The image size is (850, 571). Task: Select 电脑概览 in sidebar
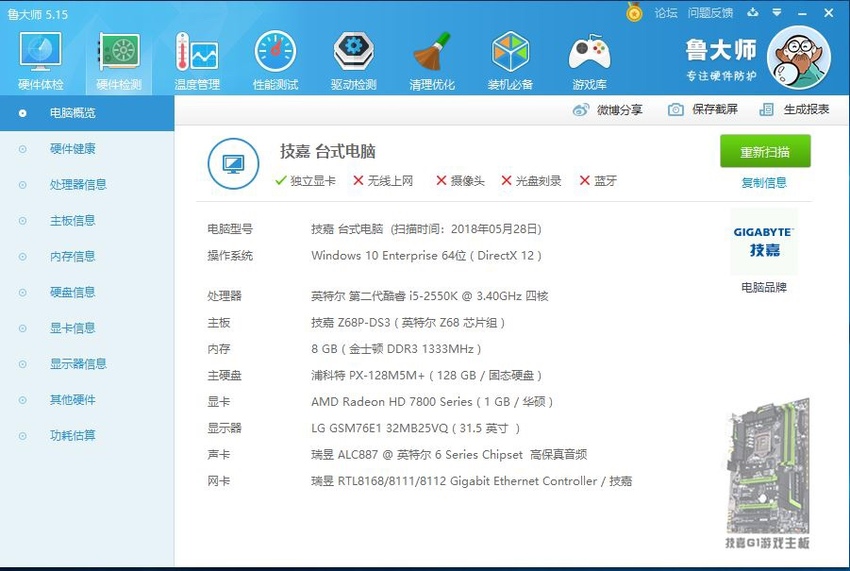(x=87, y=113)
